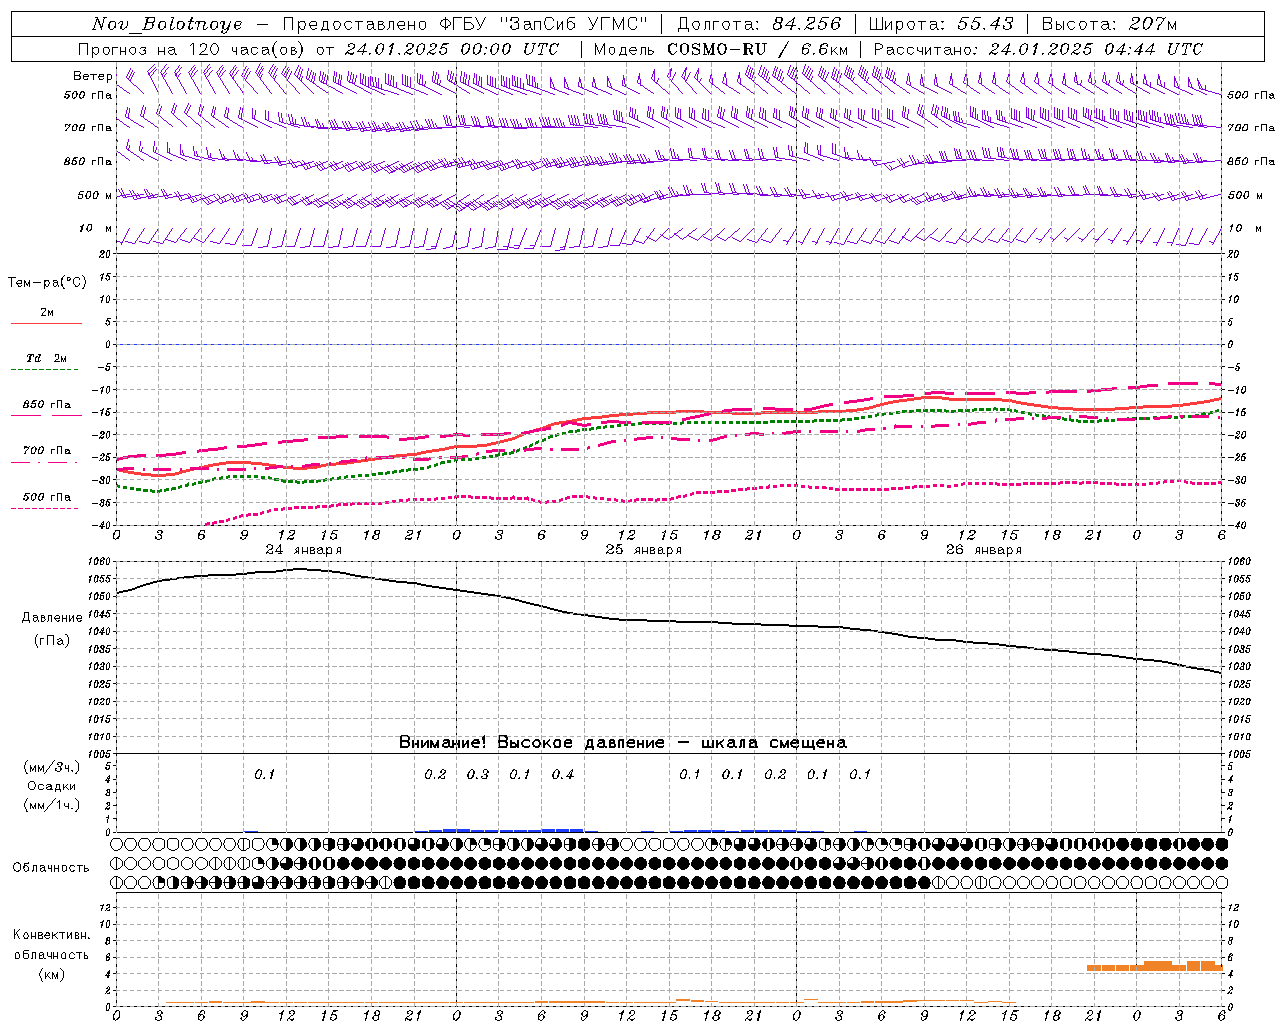Click the Высота: 207м value
The height and width of the screenshot is (1024, 1280).
(x=1109, y=24)
